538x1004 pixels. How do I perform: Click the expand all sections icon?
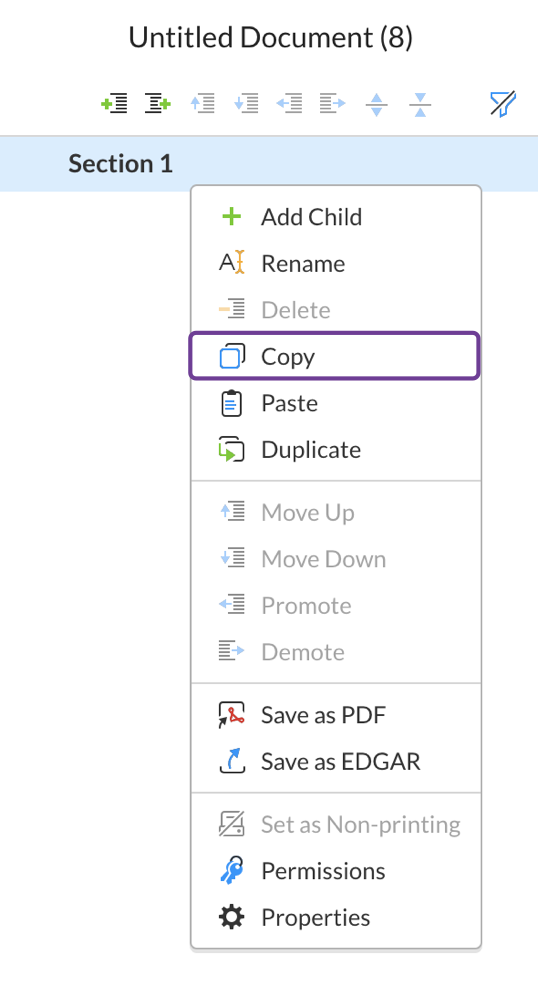pos(377,104)
